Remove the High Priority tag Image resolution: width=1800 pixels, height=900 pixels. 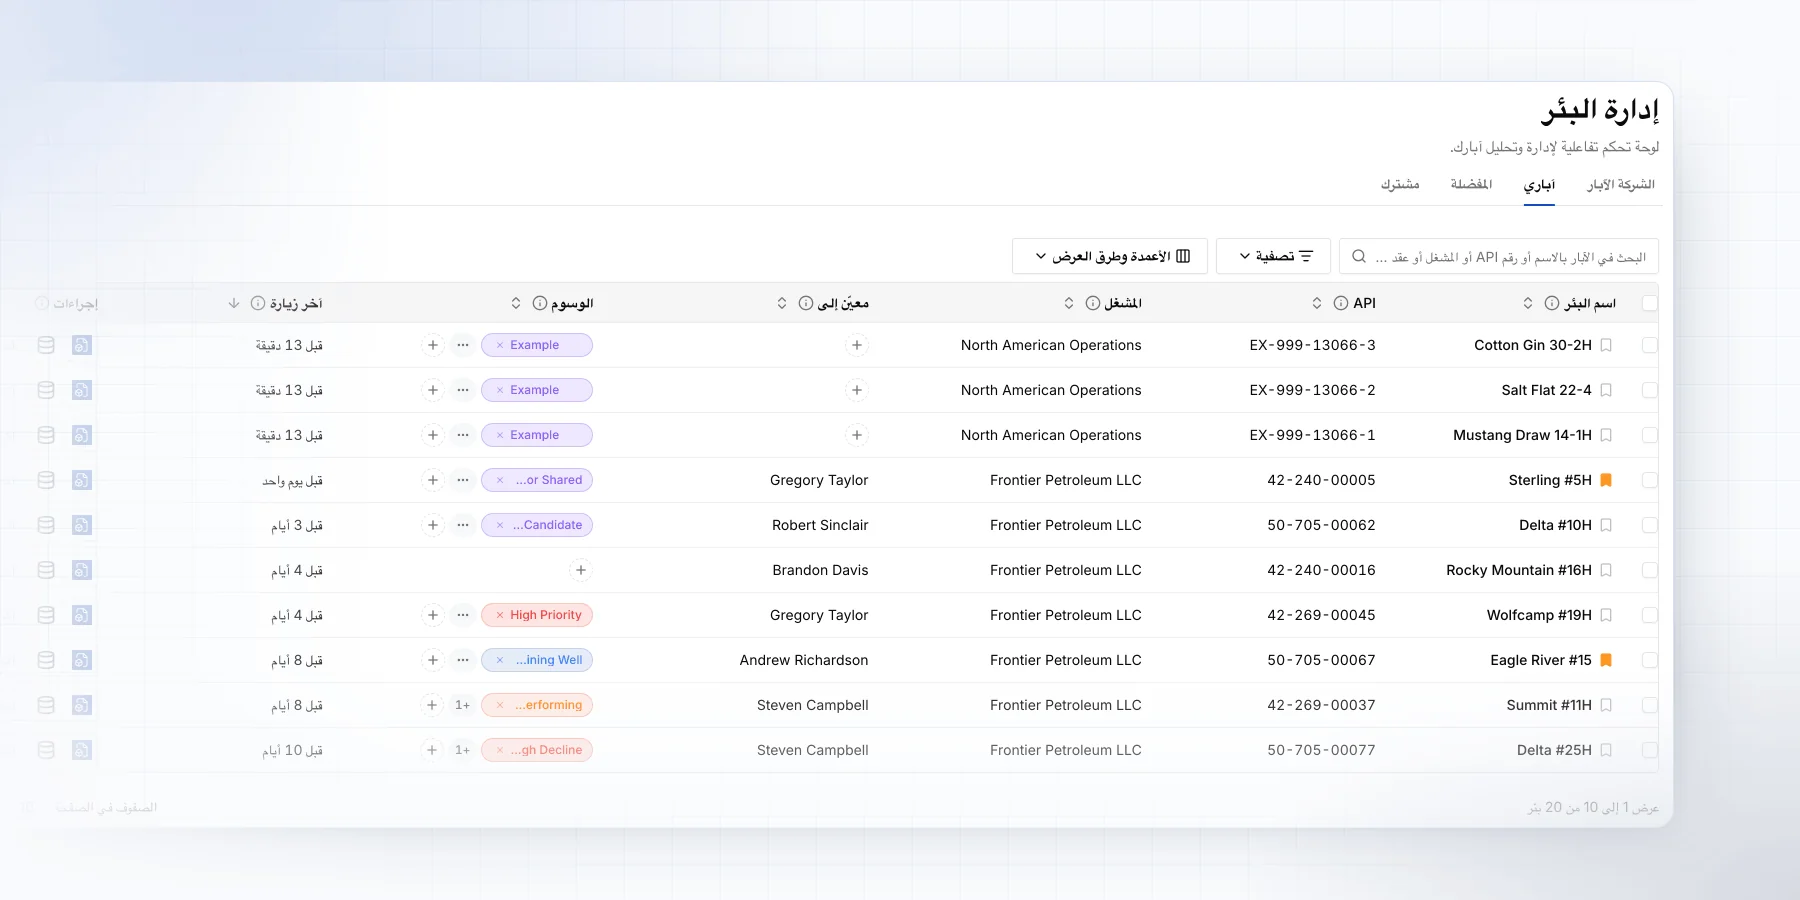(x=500, y=615)
